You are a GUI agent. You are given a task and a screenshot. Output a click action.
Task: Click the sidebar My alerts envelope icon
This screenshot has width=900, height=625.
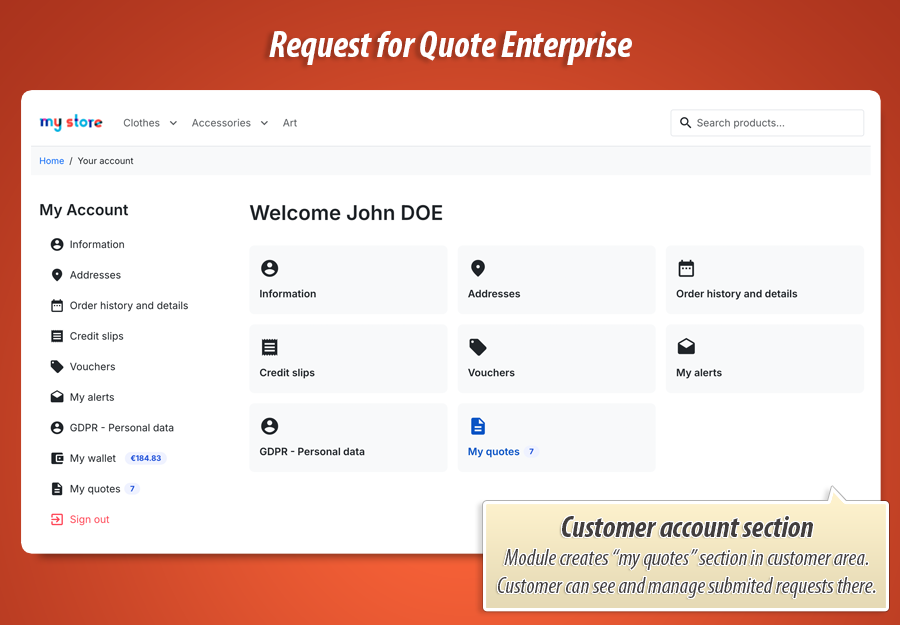tap(57, 397)
